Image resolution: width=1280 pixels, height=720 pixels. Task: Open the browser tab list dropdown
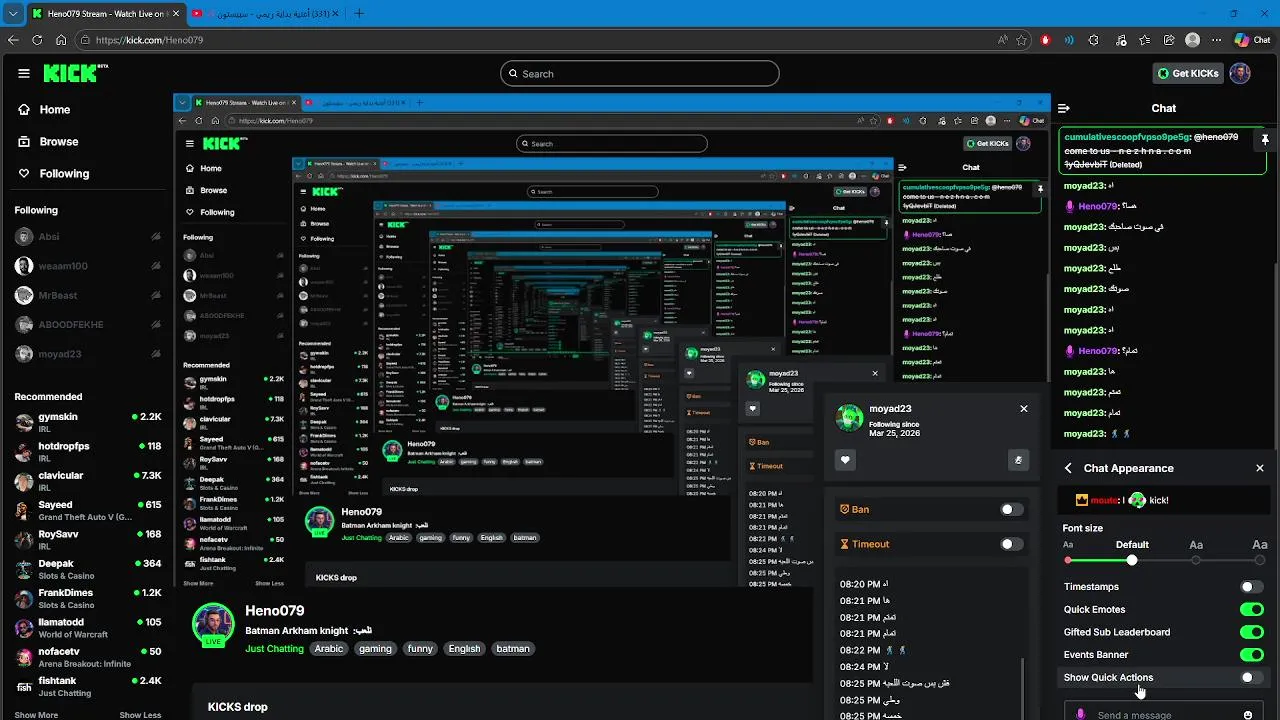click(13, 13)
